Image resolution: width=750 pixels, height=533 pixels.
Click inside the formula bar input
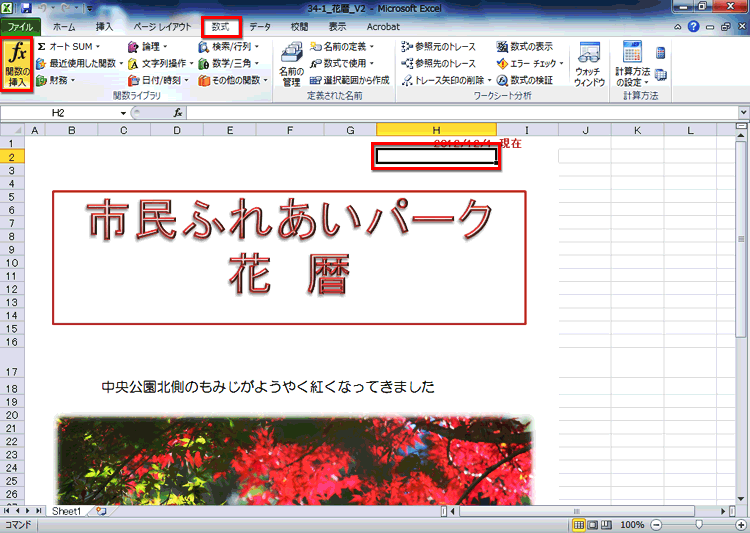(462, 113)
